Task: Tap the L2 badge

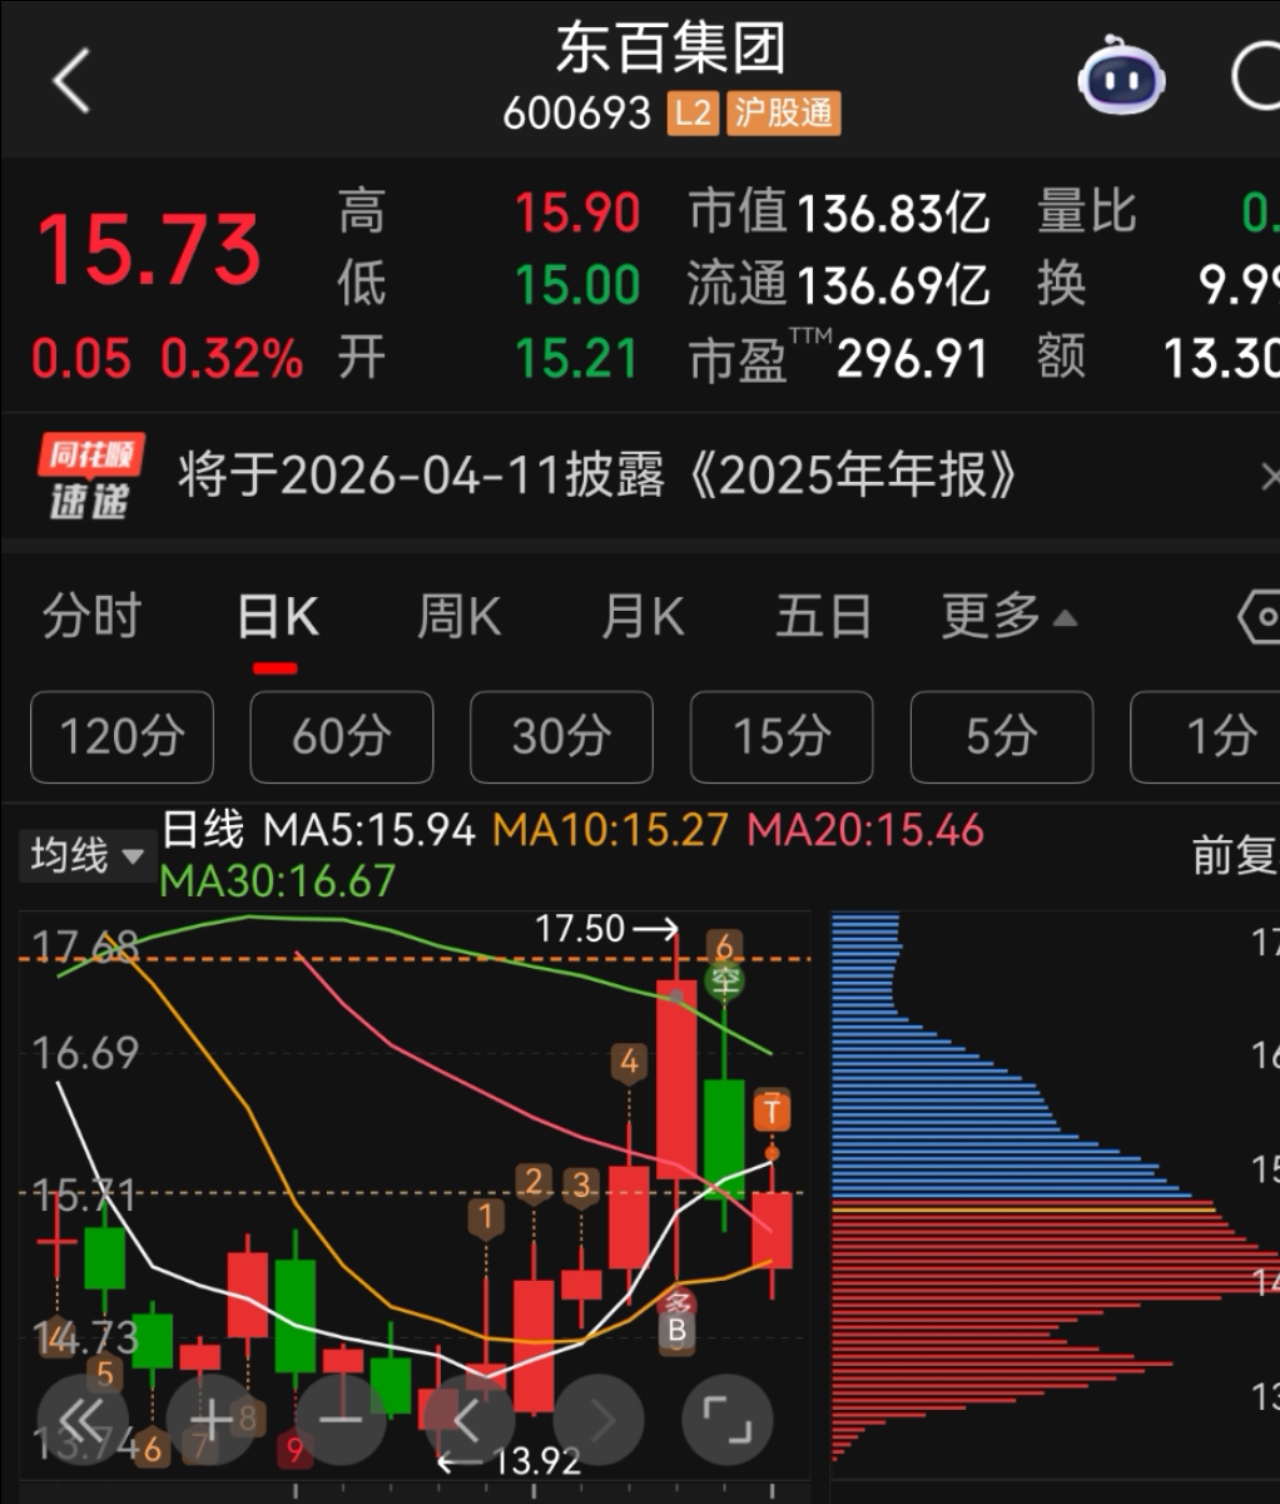Action: pyautogui.click(x=693, y=113)
